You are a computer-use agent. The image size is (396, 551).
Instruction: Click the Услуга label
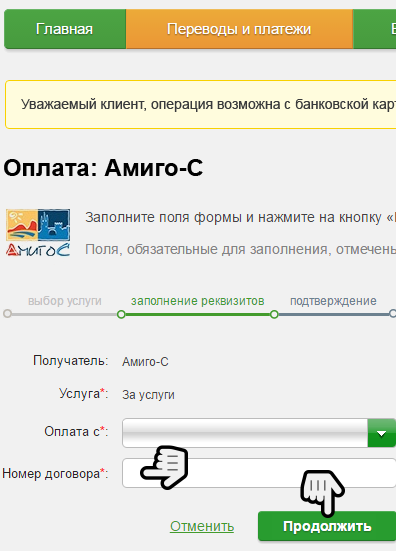pyautogui.click(x=84, y=394)
